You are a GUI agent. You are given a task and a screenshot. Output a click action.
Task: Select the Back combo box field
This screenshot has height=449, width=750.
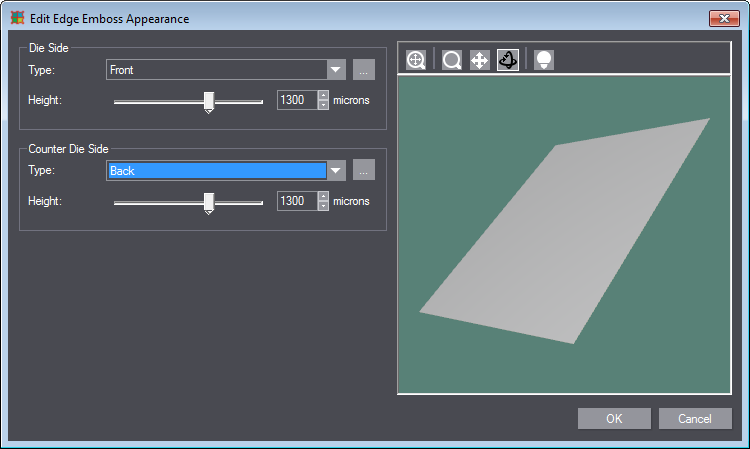216,171
